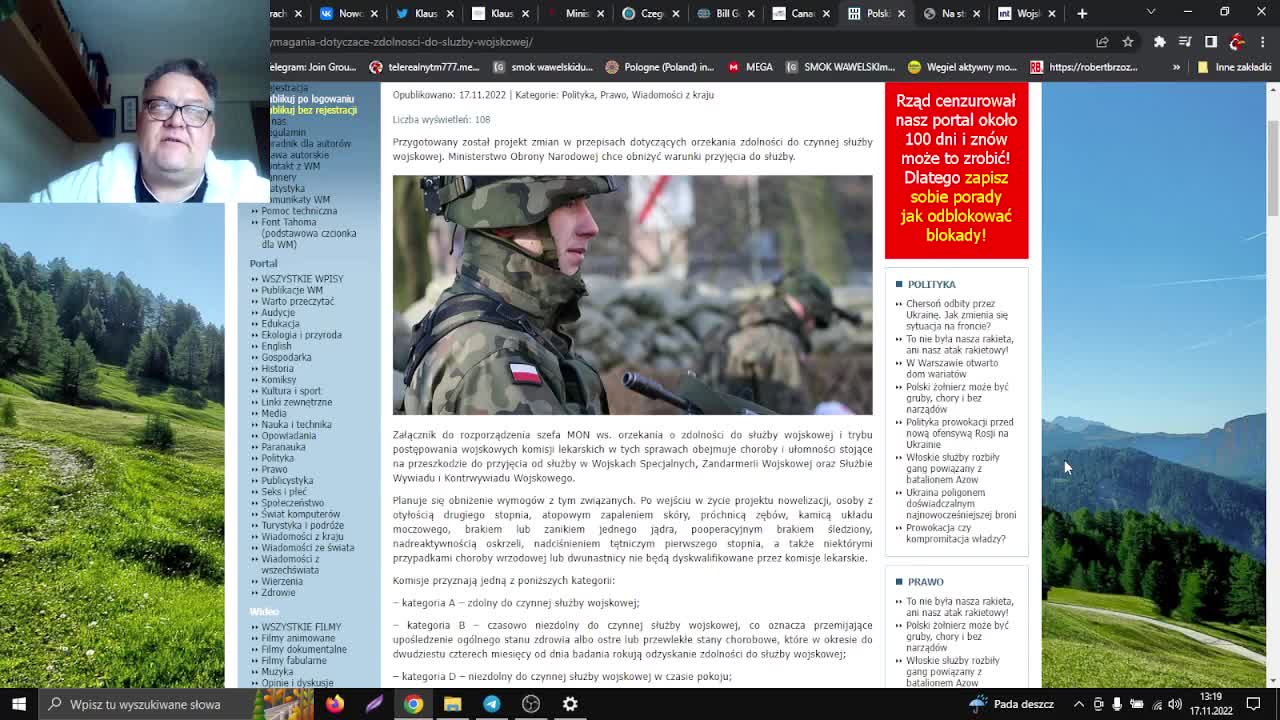Open the Węgiel aktywny bookmark
Screen dimensions: 1280x720
(x=962, y=67)
